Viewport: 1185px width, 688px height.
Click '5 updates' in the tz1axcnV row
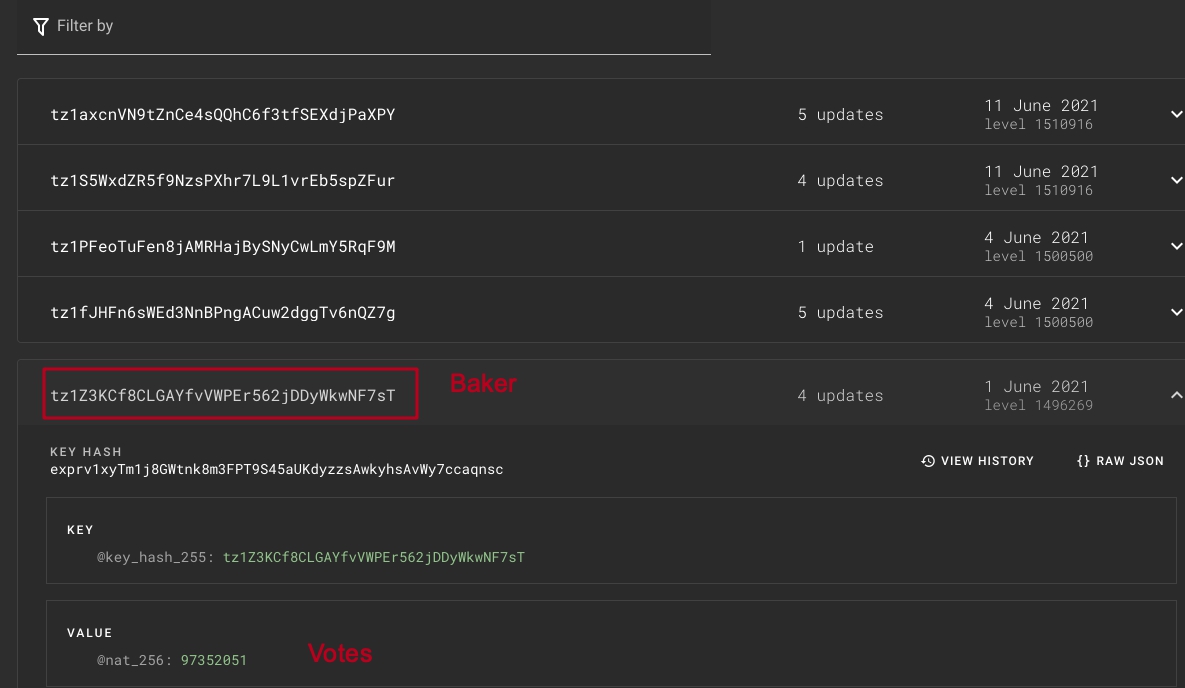click(840, 114)
